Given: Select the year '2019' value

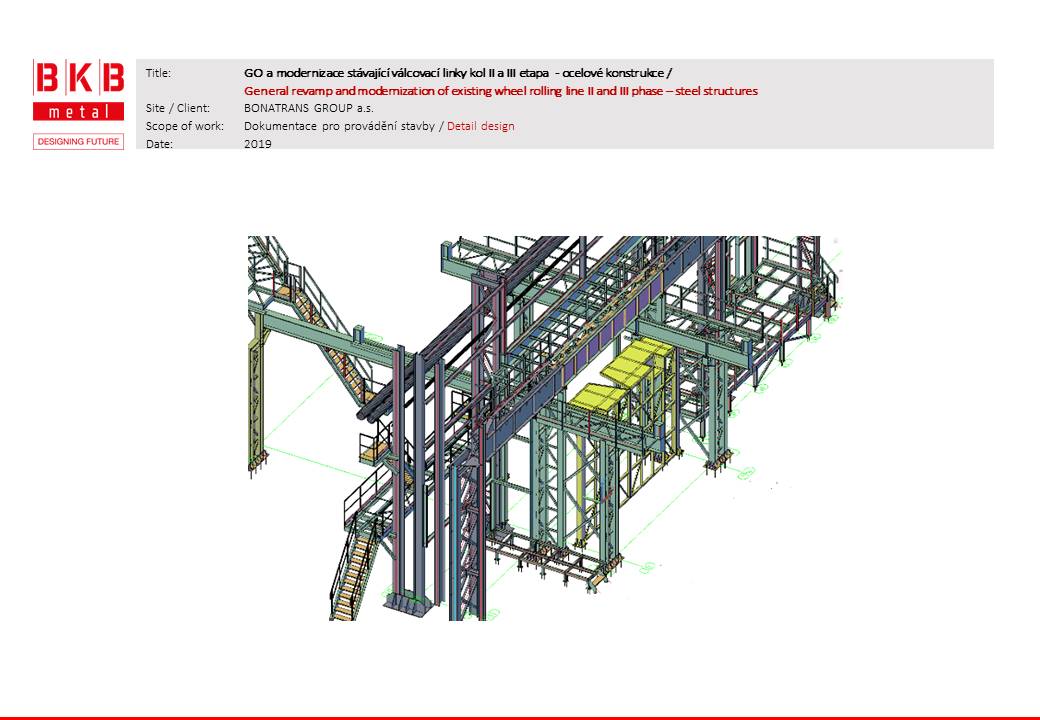Looking at the screenshot, I should [x=257, y=144].
